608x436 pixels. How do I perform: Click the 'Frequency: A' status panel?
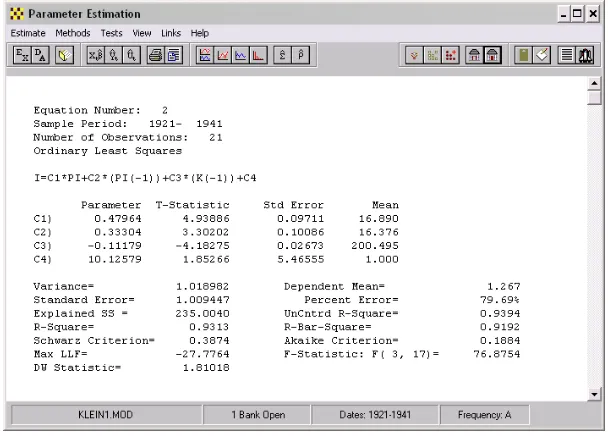(485, 415)
